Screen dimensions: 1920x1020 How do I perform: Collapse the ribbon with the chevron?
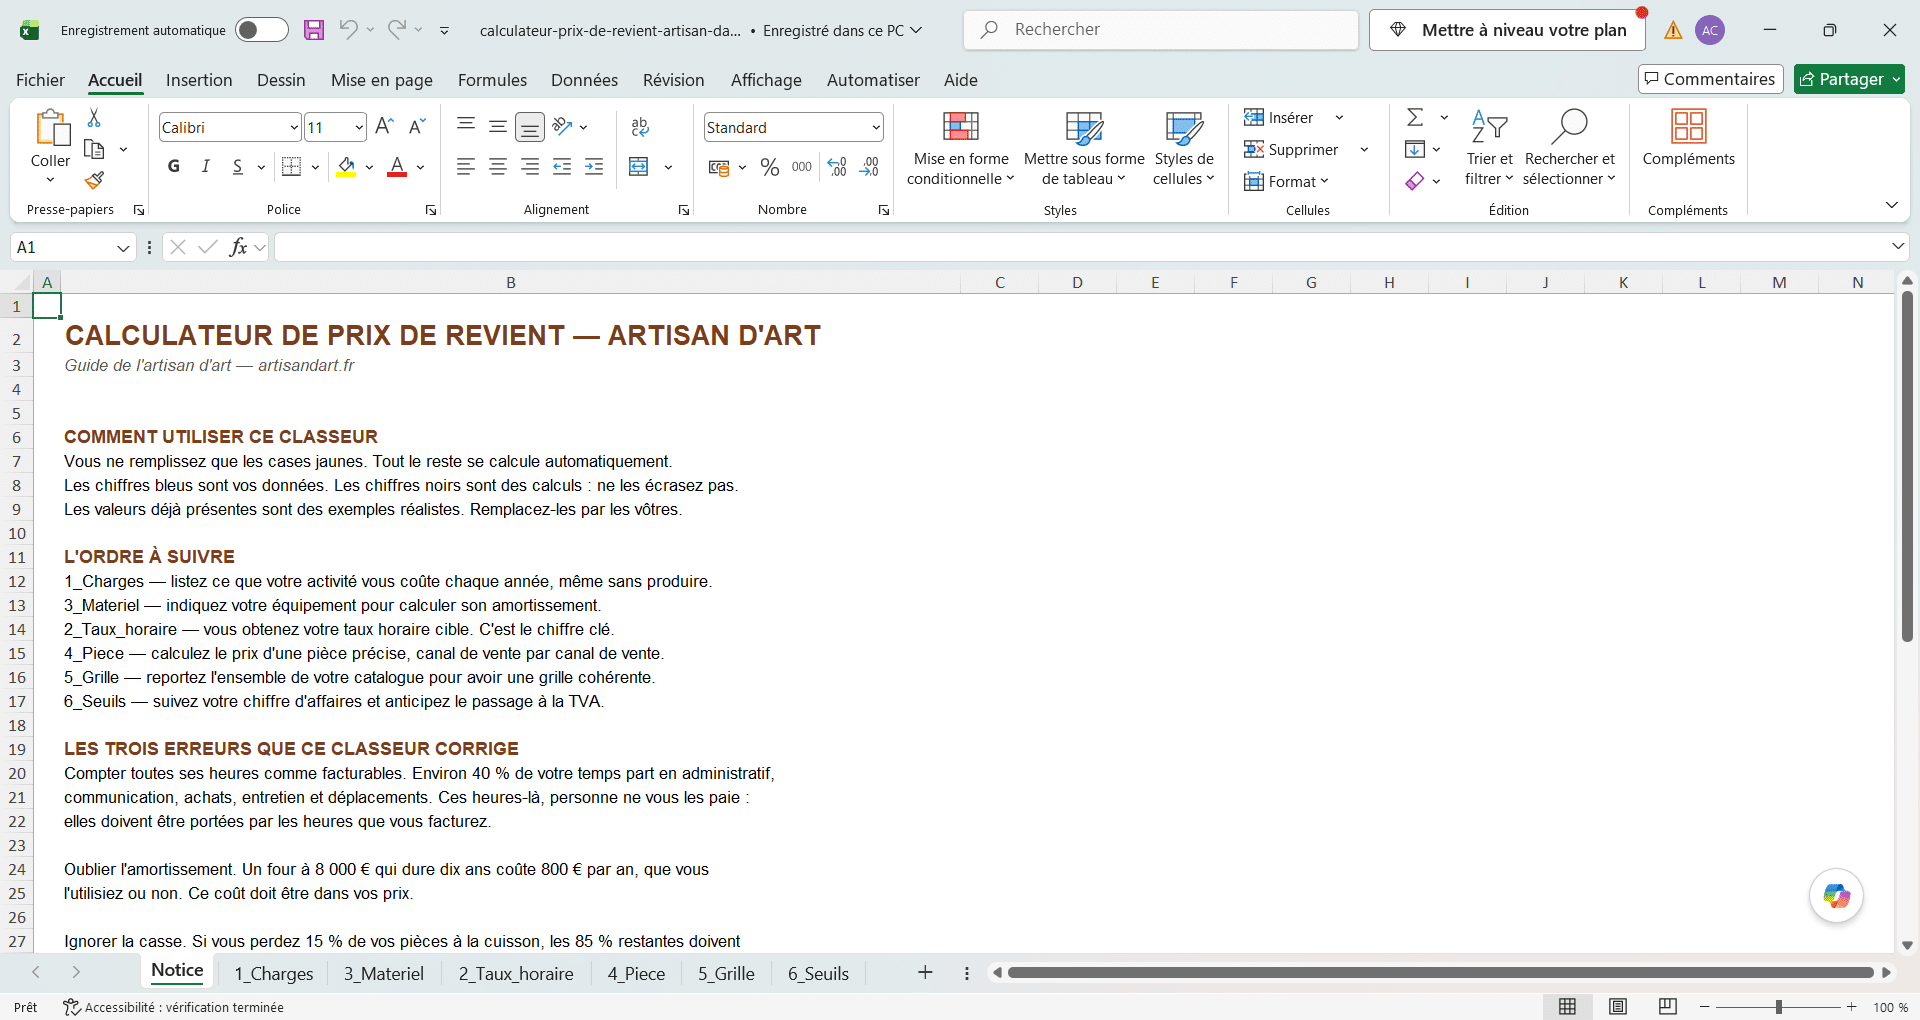coord(1891,205)
